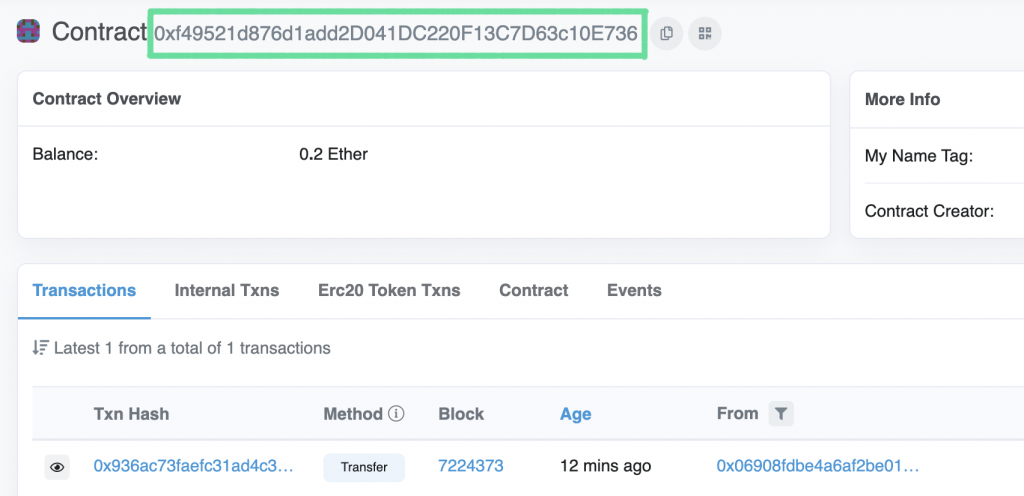
Task: Click the 0.2 Ether balance value
Action: click(x=334, y=155)
